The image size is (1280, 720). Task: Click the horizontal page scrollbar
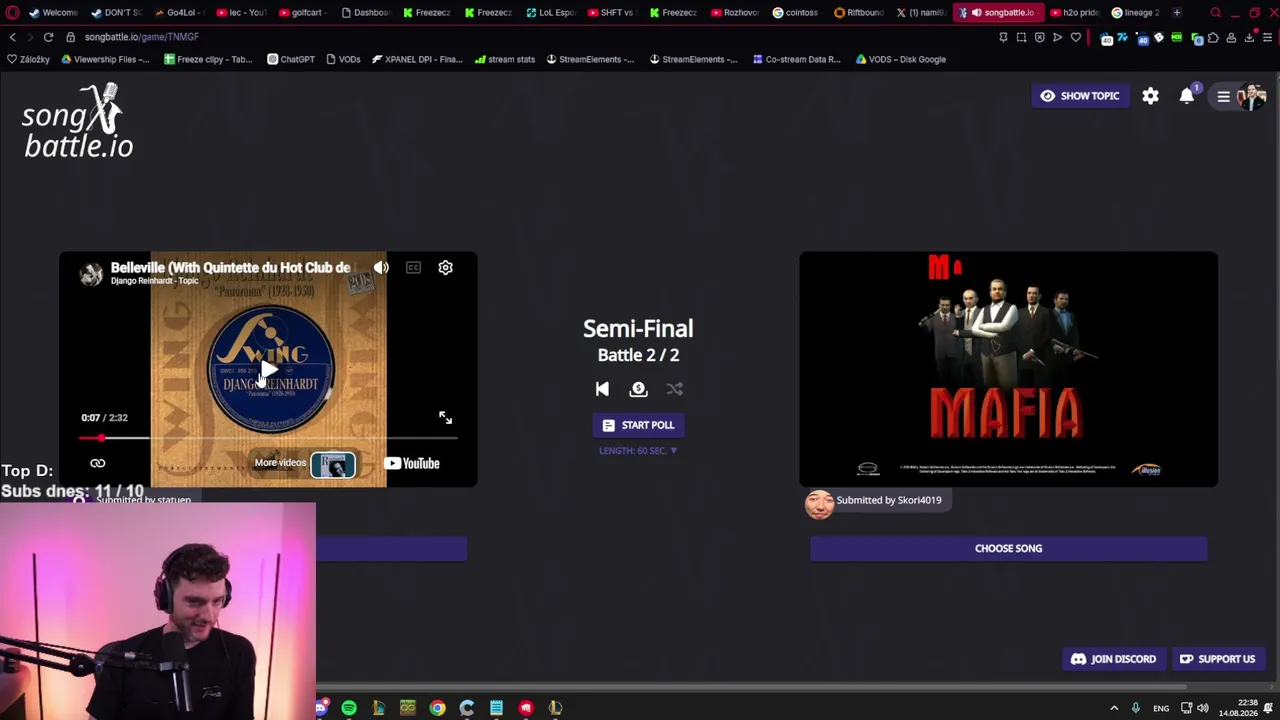pos(750,687)
